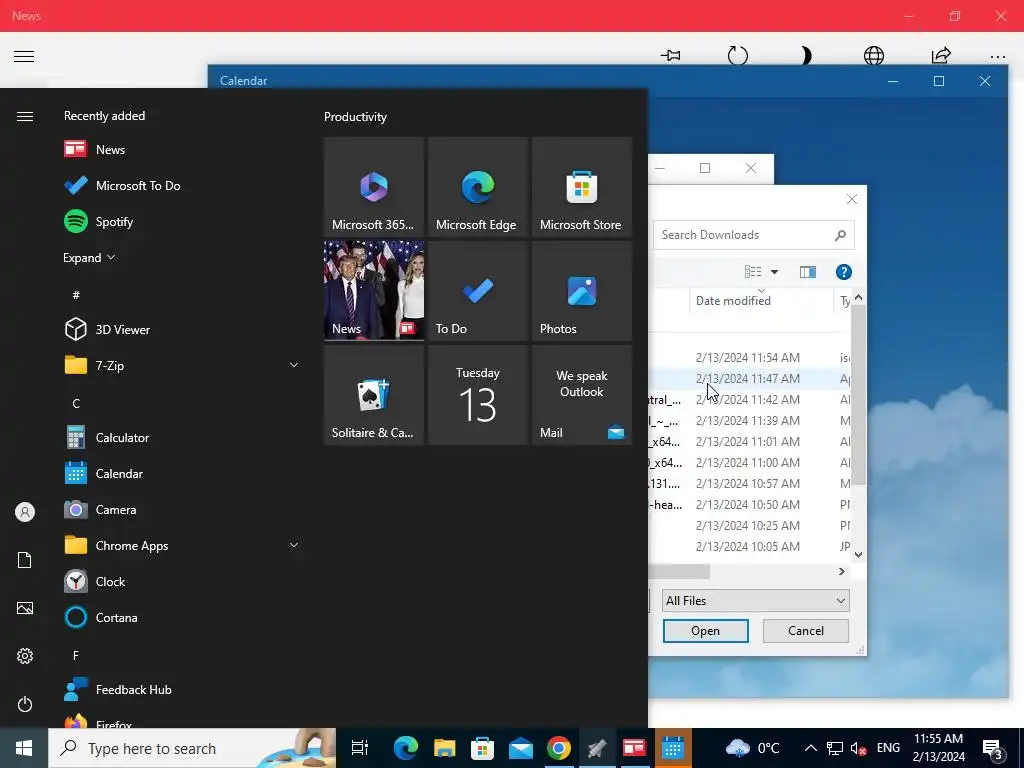Open Task View on taskbar
The image size is (1024, 768).
tap(360, 748)
